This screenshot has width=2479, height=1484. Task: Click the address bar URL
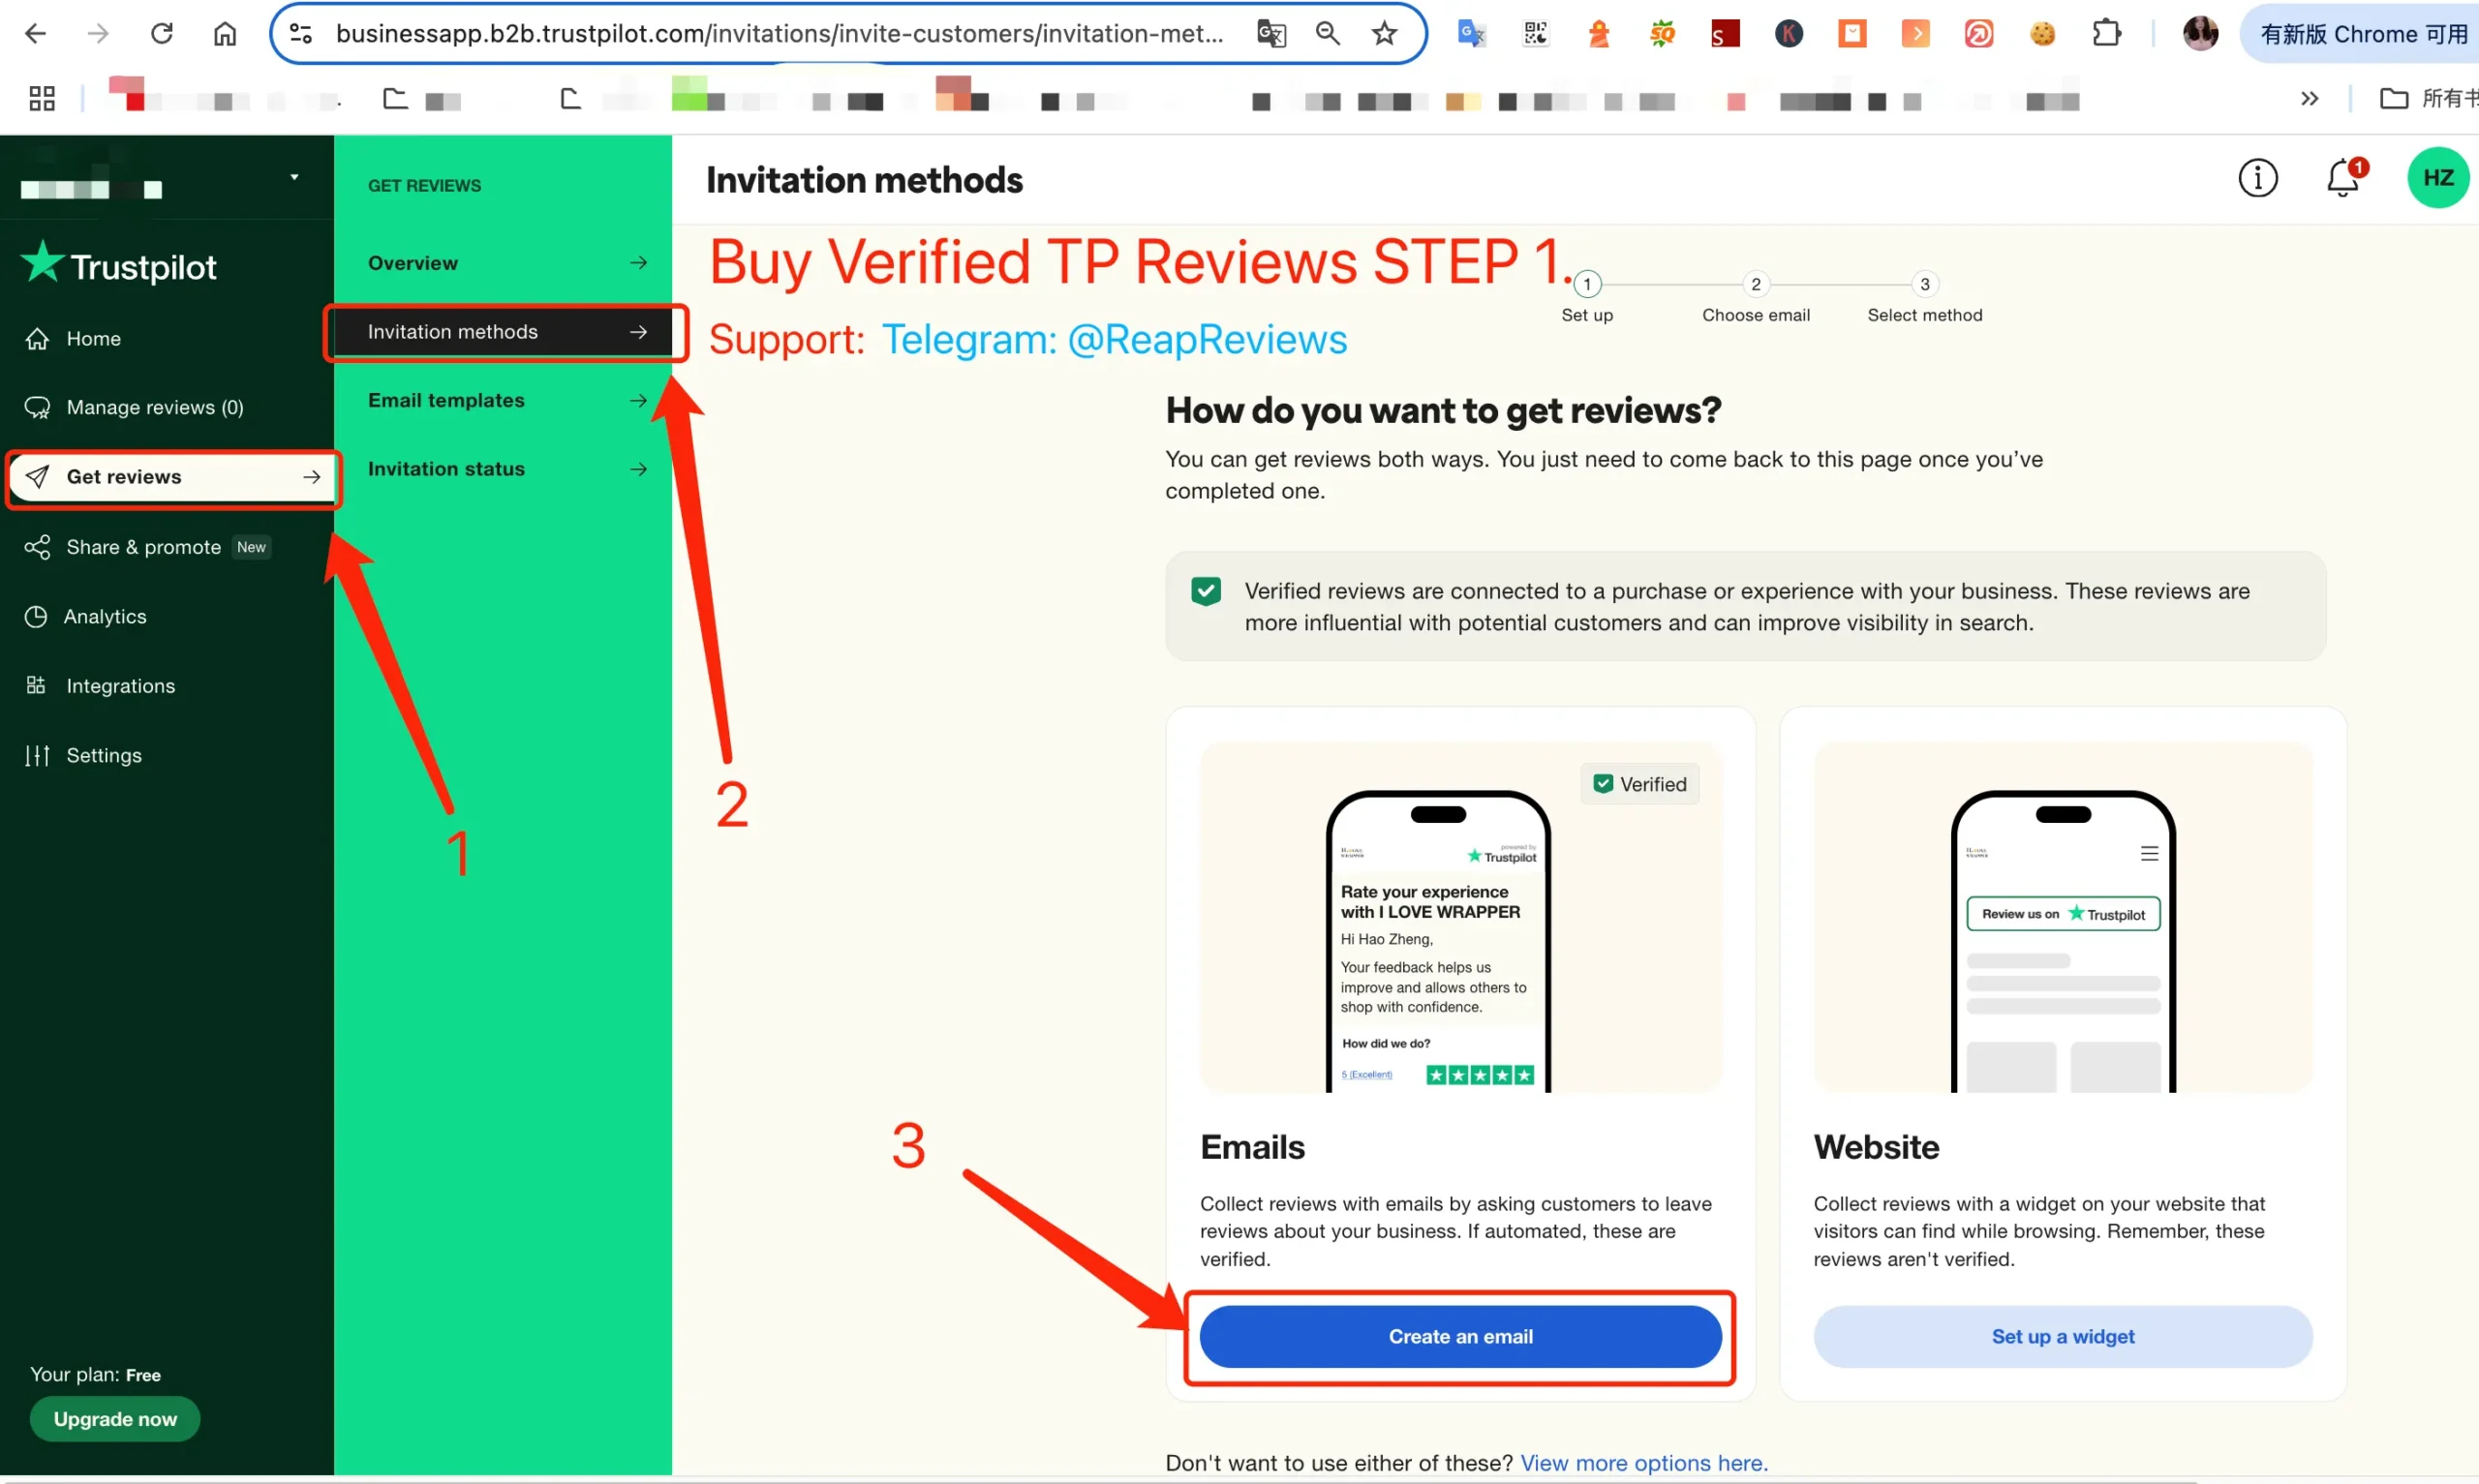tap(779, 33)
